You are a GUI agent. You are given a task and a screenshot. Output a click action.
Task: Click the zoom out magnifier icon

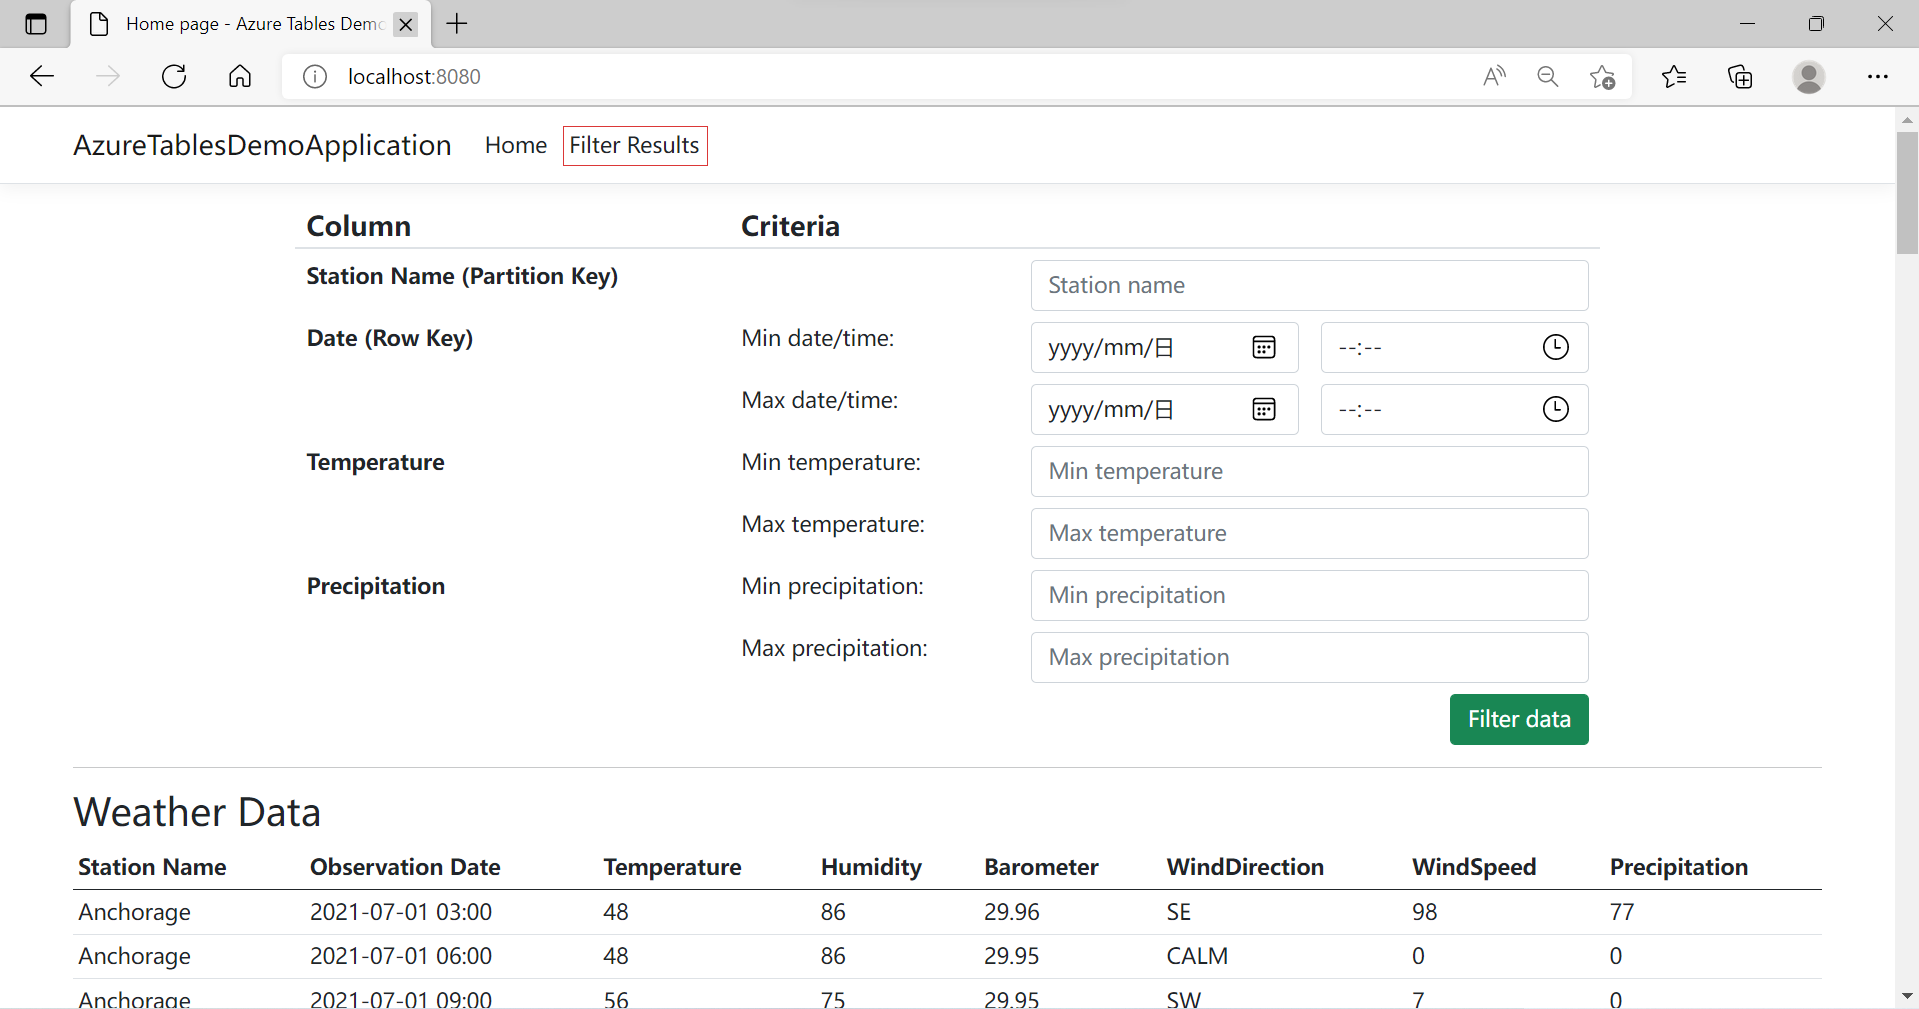tap(1548, 77)
